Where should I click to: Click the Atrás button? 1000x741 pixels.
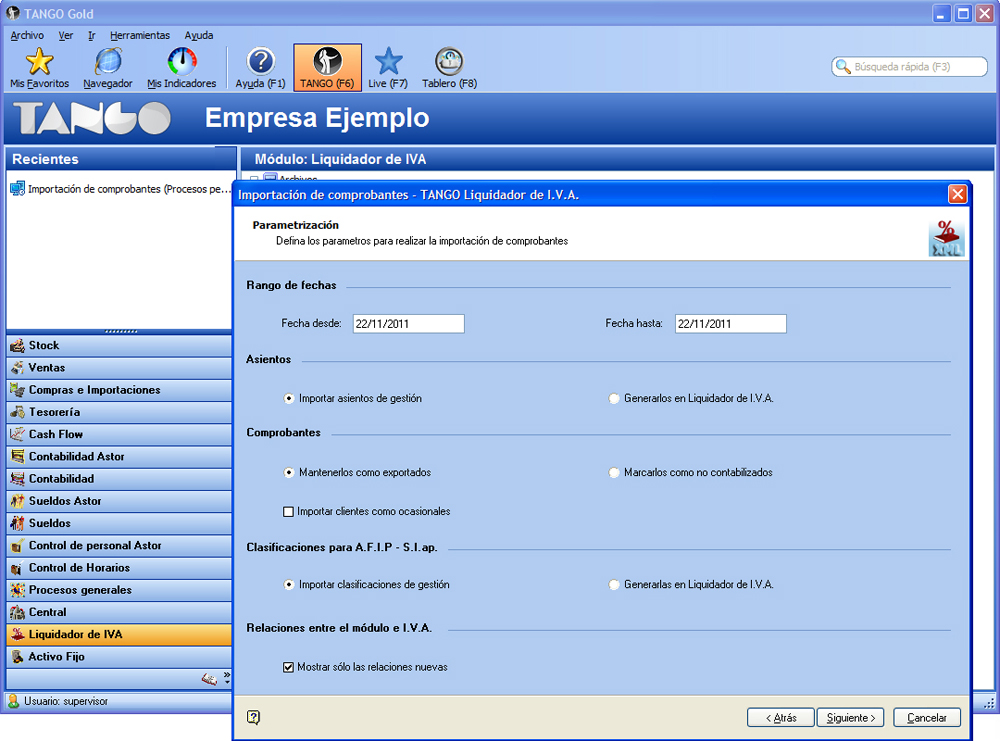point(781,717)
